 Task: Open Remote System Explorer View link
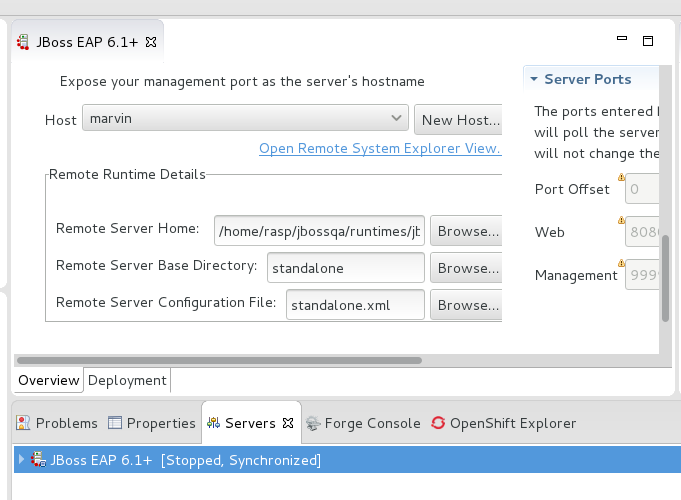click(x=379, y=148)
